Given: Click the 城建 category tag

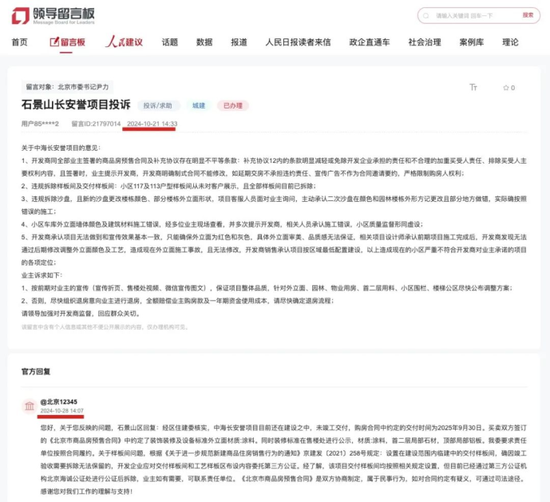Looking at the screenshot, I should pos(199,106).
